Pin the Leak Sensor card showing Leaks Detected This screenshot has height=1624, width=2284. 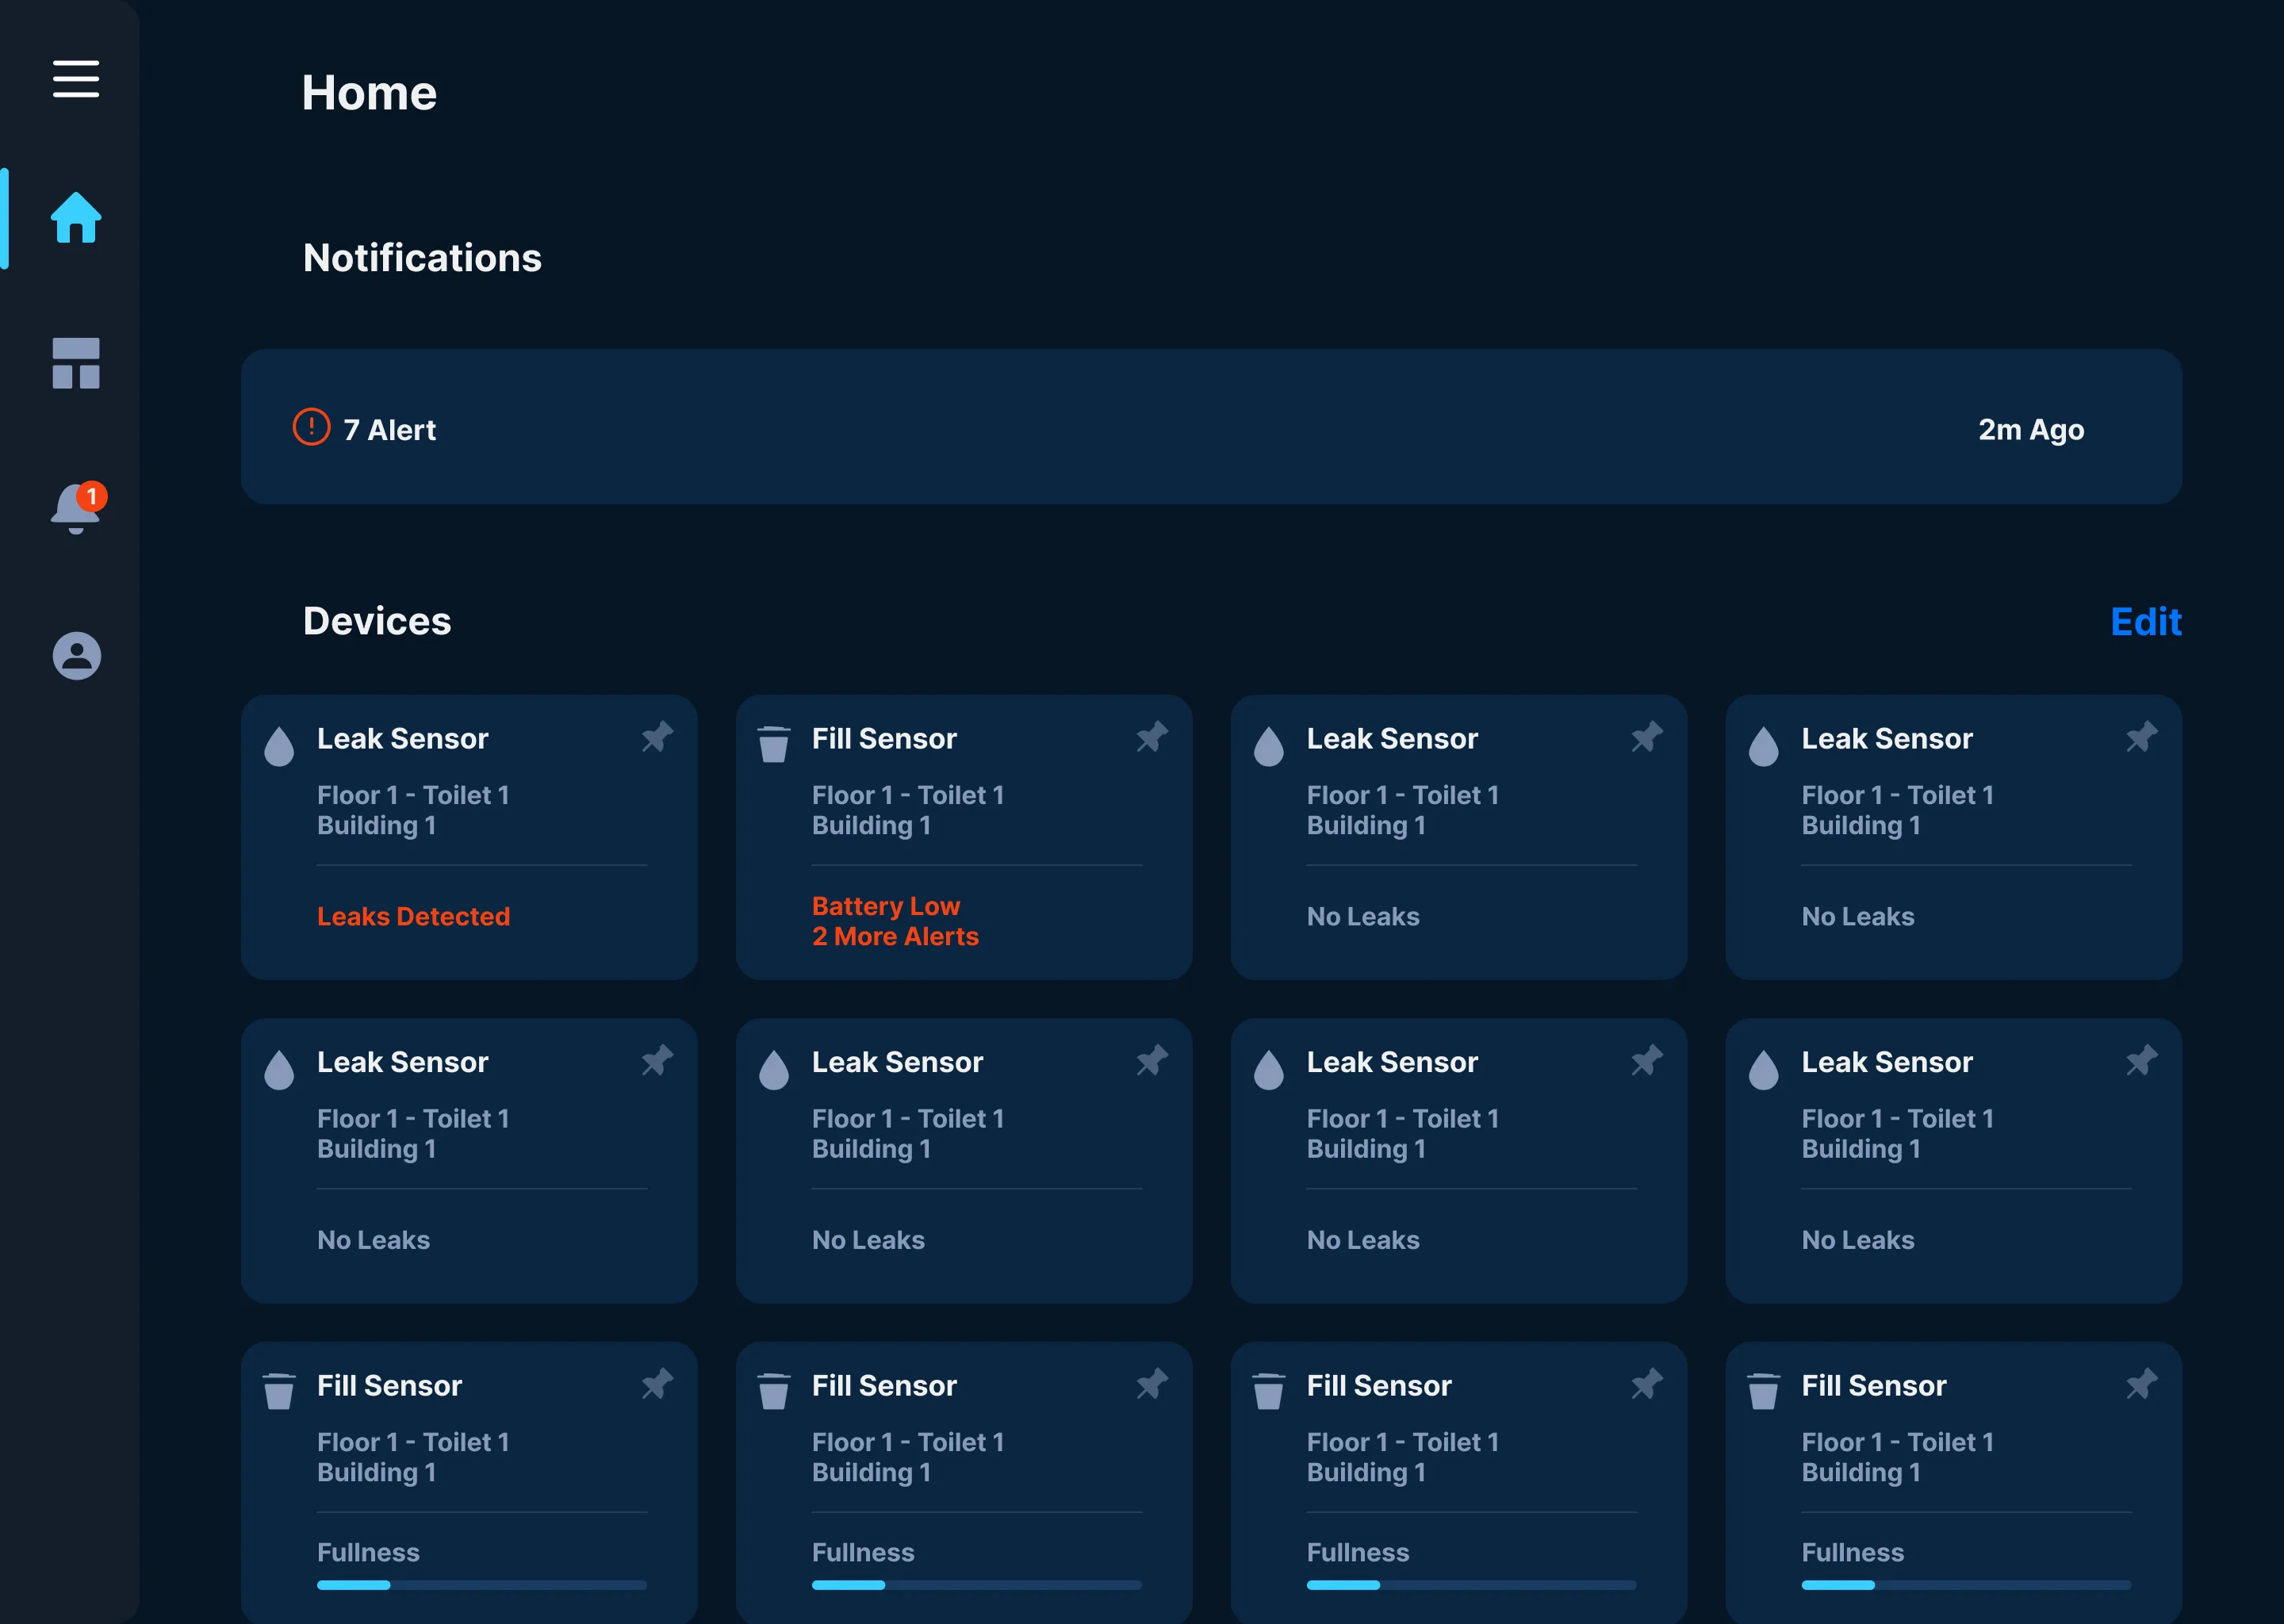[657, 737]
